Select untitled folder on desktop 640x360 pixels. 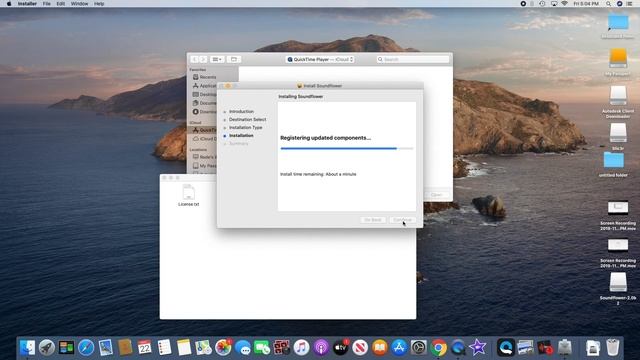[x=613, y=164]
